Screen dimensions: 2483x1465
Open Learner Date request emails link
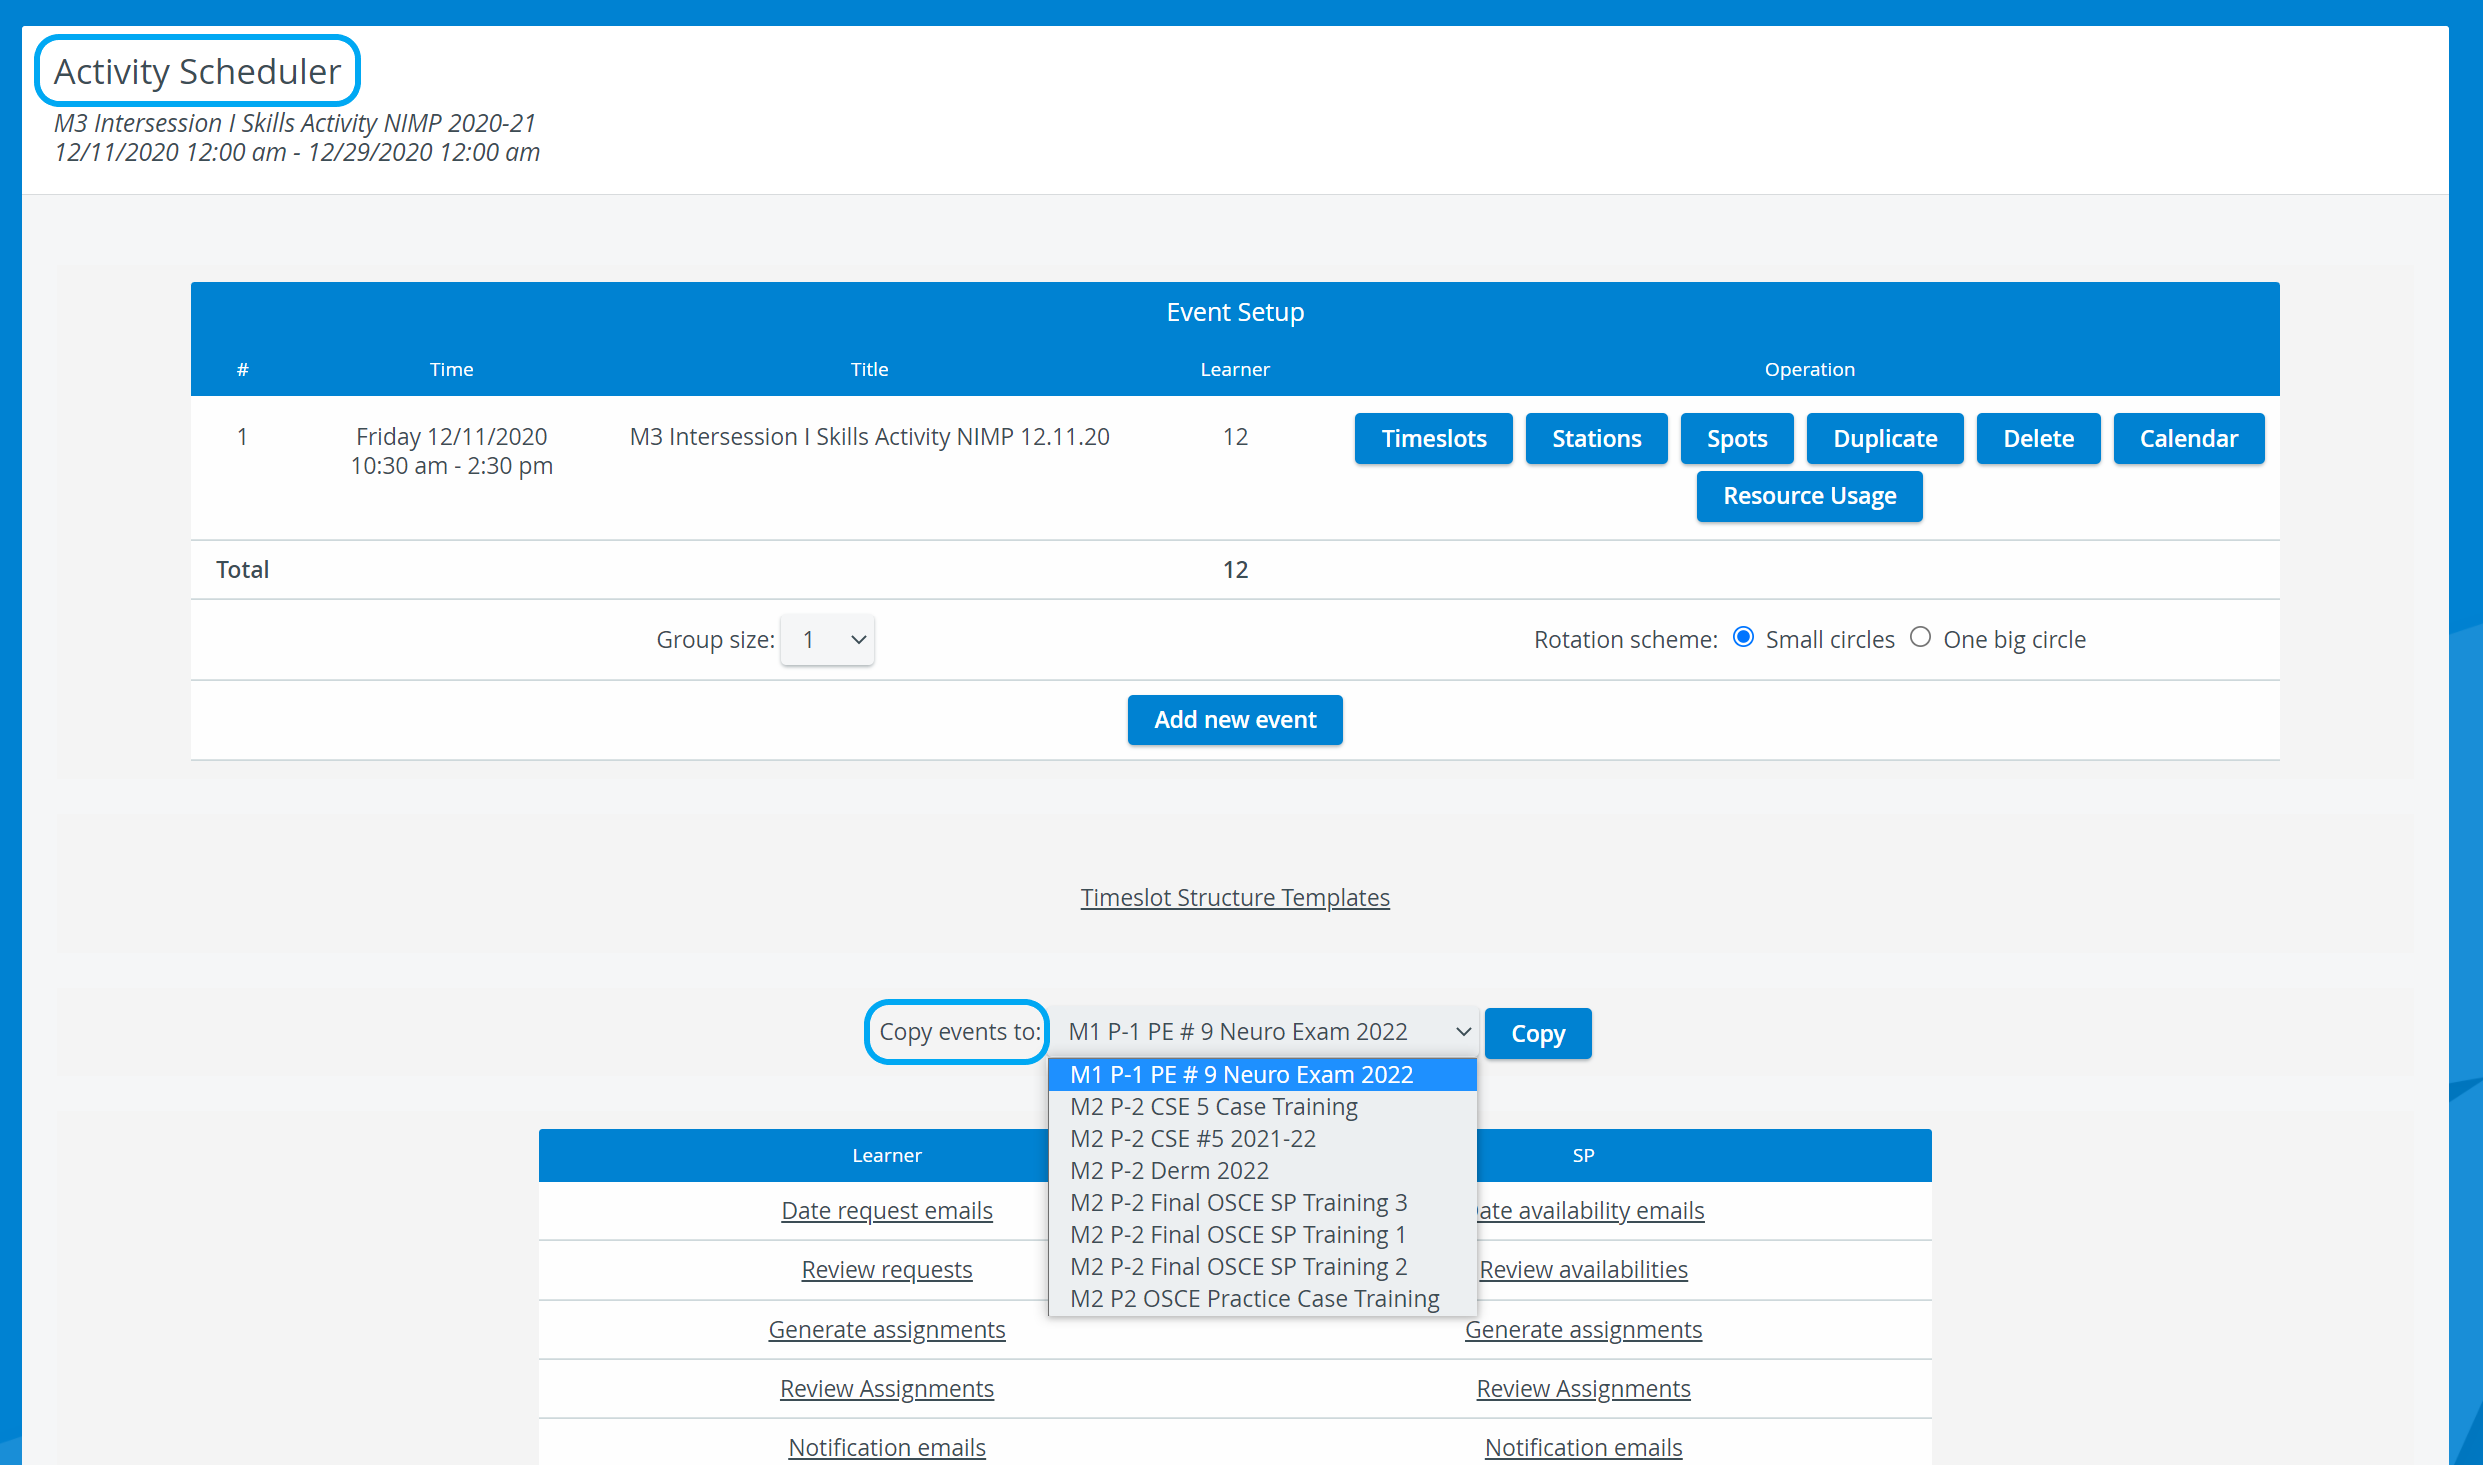click(x=887, y=1211)
